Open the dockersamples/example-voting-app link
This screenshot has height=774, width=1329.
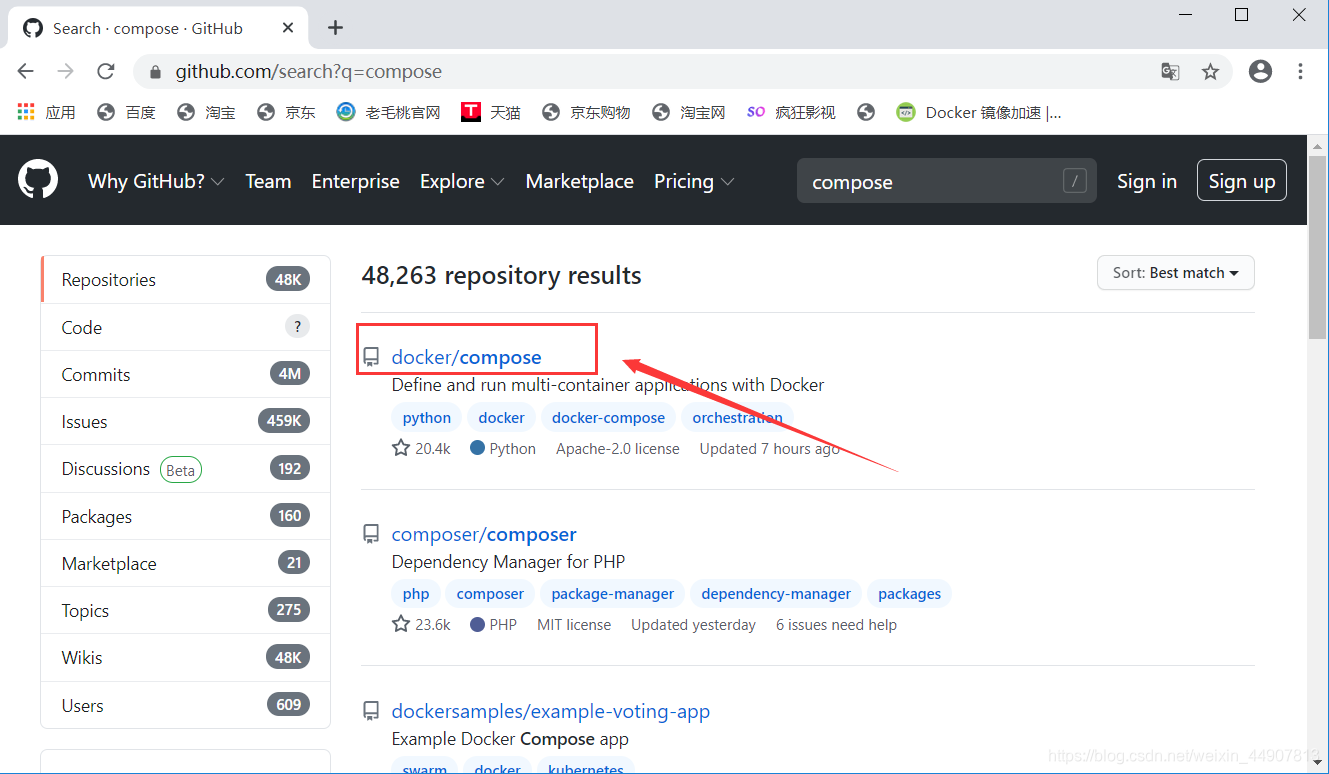point(551,711)
